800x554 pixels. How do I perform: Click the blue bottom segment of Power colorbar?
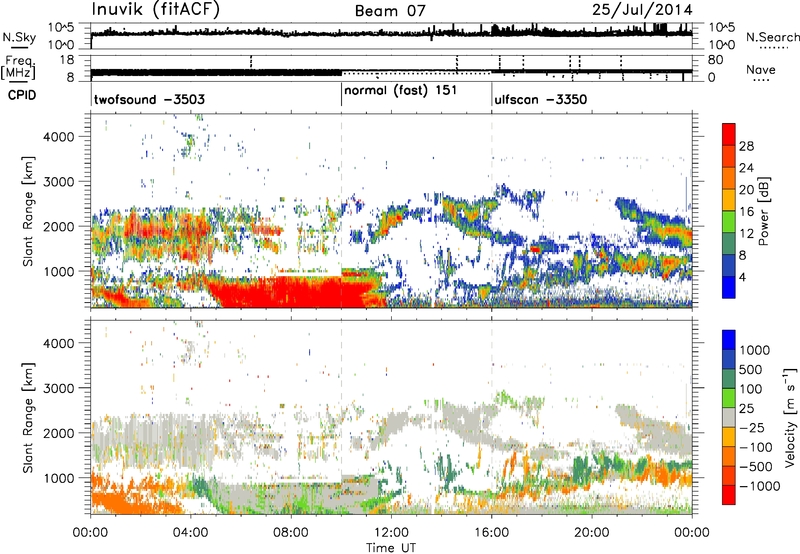[x=729, y=287]
